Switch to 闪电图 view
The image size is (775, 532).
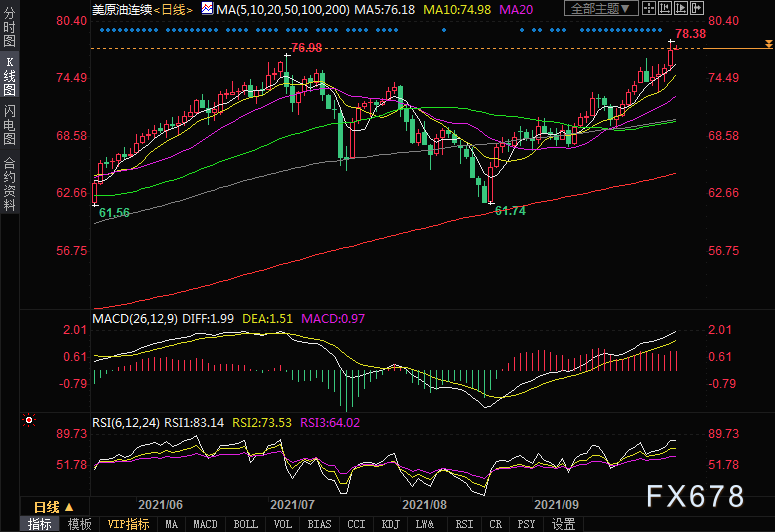click(x=9, y=125)
